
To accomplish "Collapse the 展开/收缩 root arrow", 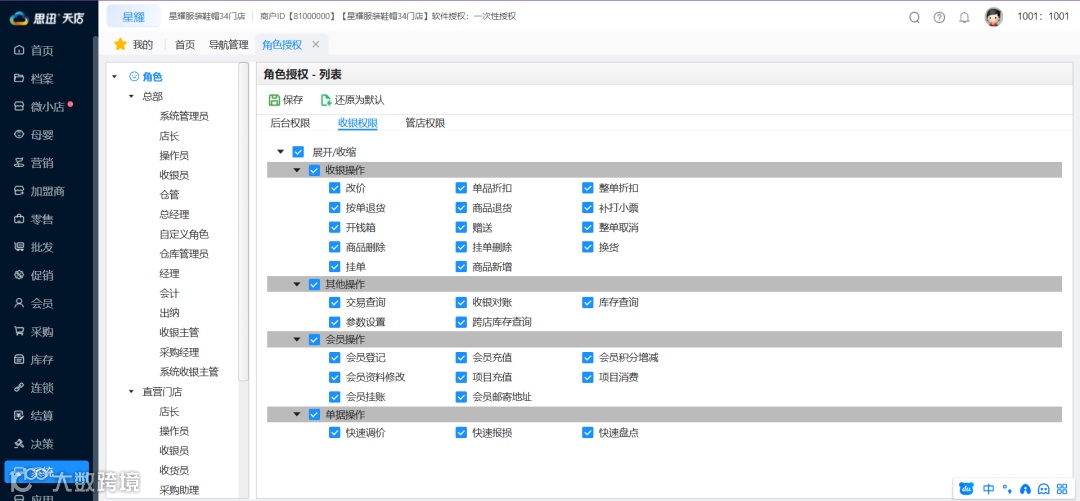I will [x=280, y=152].
